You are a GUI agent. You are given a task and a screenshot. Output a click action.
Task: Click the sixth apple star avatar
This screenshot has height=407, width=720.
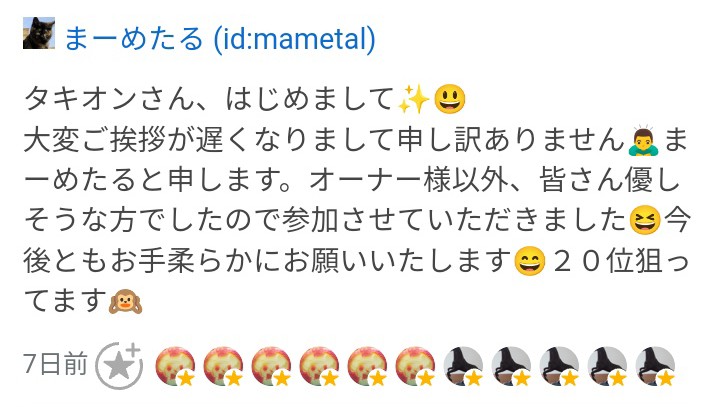coord(415,366)
